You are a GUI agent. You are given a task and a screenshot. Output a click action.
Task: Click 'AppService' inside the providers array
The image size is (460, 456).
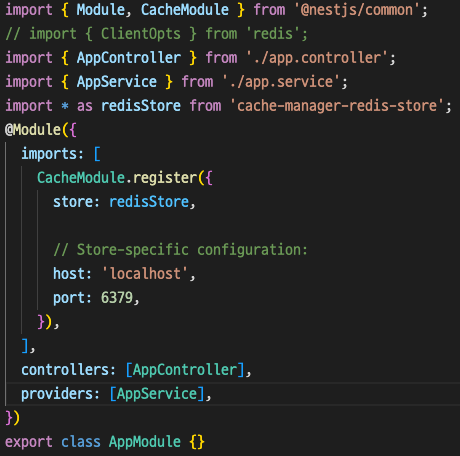(x=157, y=394)
